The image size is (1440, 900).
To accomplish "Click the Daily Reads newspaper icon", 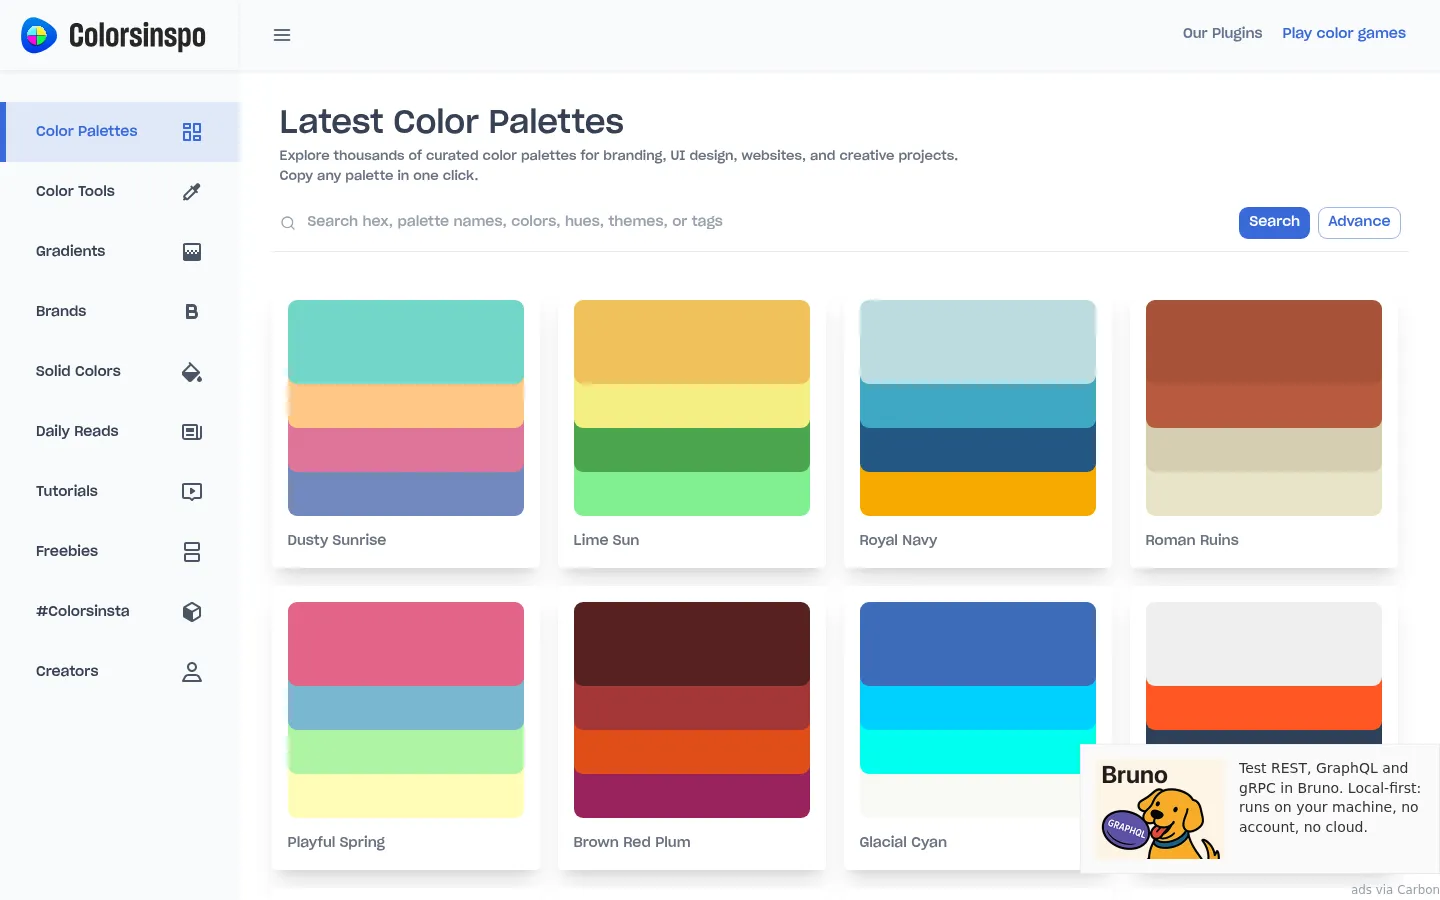I will pyautogui.click(x=192, y=432).
